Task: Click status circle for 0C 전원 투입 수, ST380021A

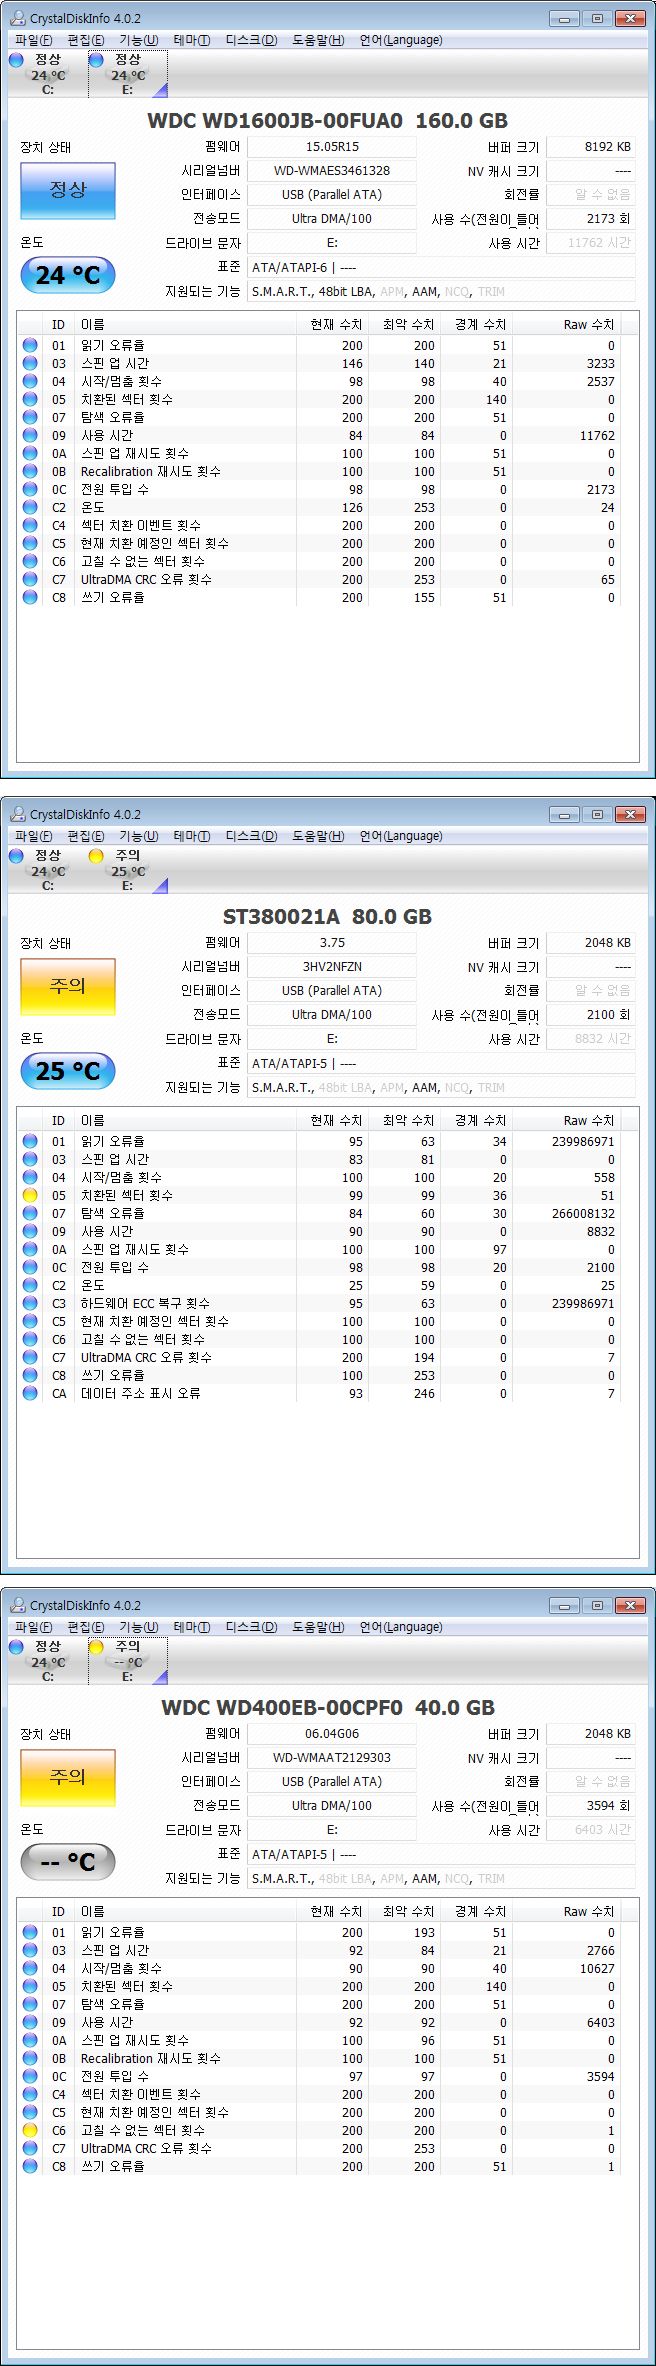Action: tap(30, 1267)
